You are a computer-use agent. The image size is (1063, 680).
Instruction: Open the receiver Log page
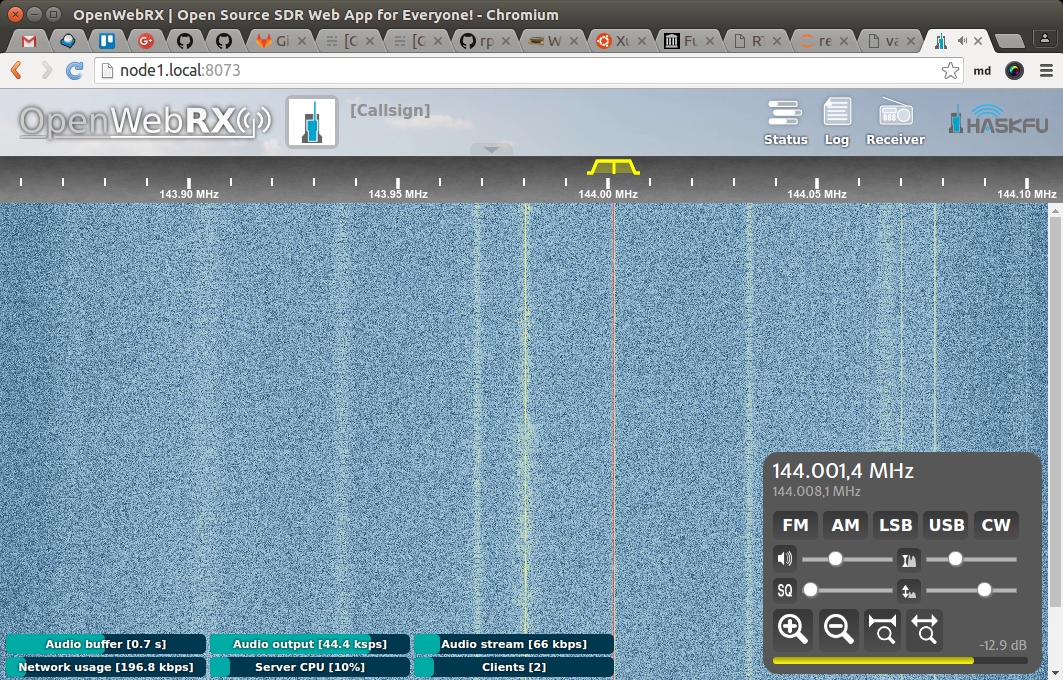click(837, 122)
